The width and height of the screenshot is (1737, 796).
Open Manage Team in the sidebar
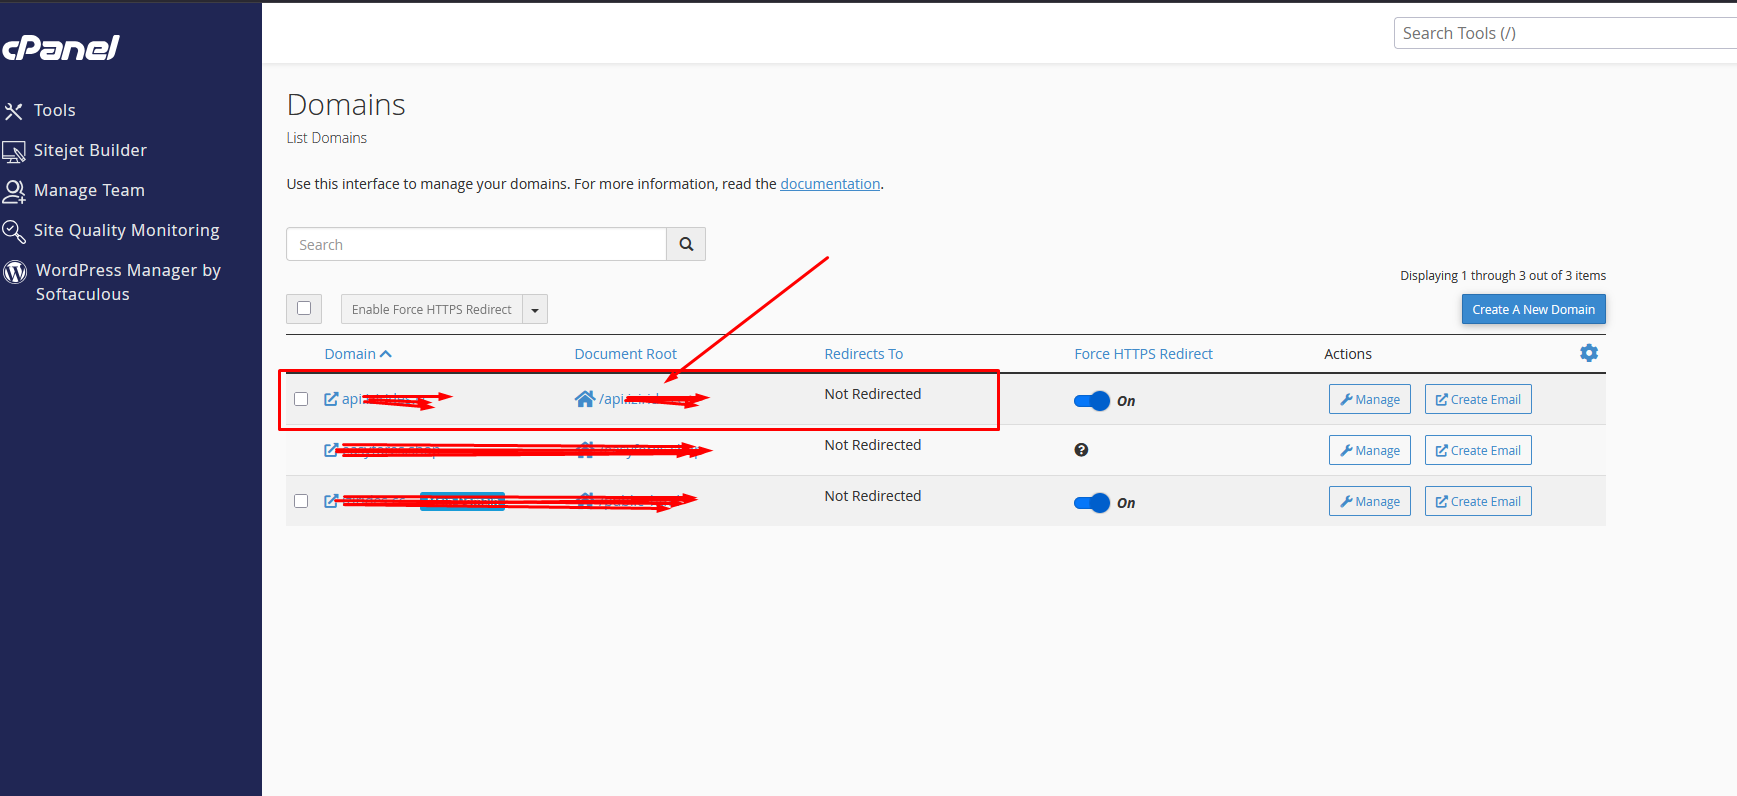coord(89,190)
